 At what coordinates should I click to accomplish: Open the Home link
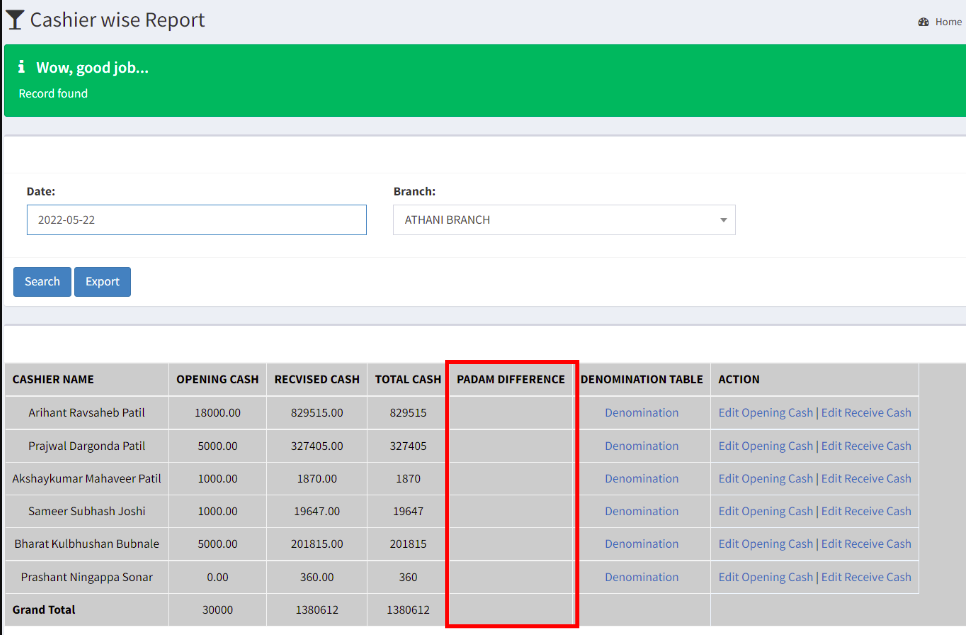(x=948, y=22)
